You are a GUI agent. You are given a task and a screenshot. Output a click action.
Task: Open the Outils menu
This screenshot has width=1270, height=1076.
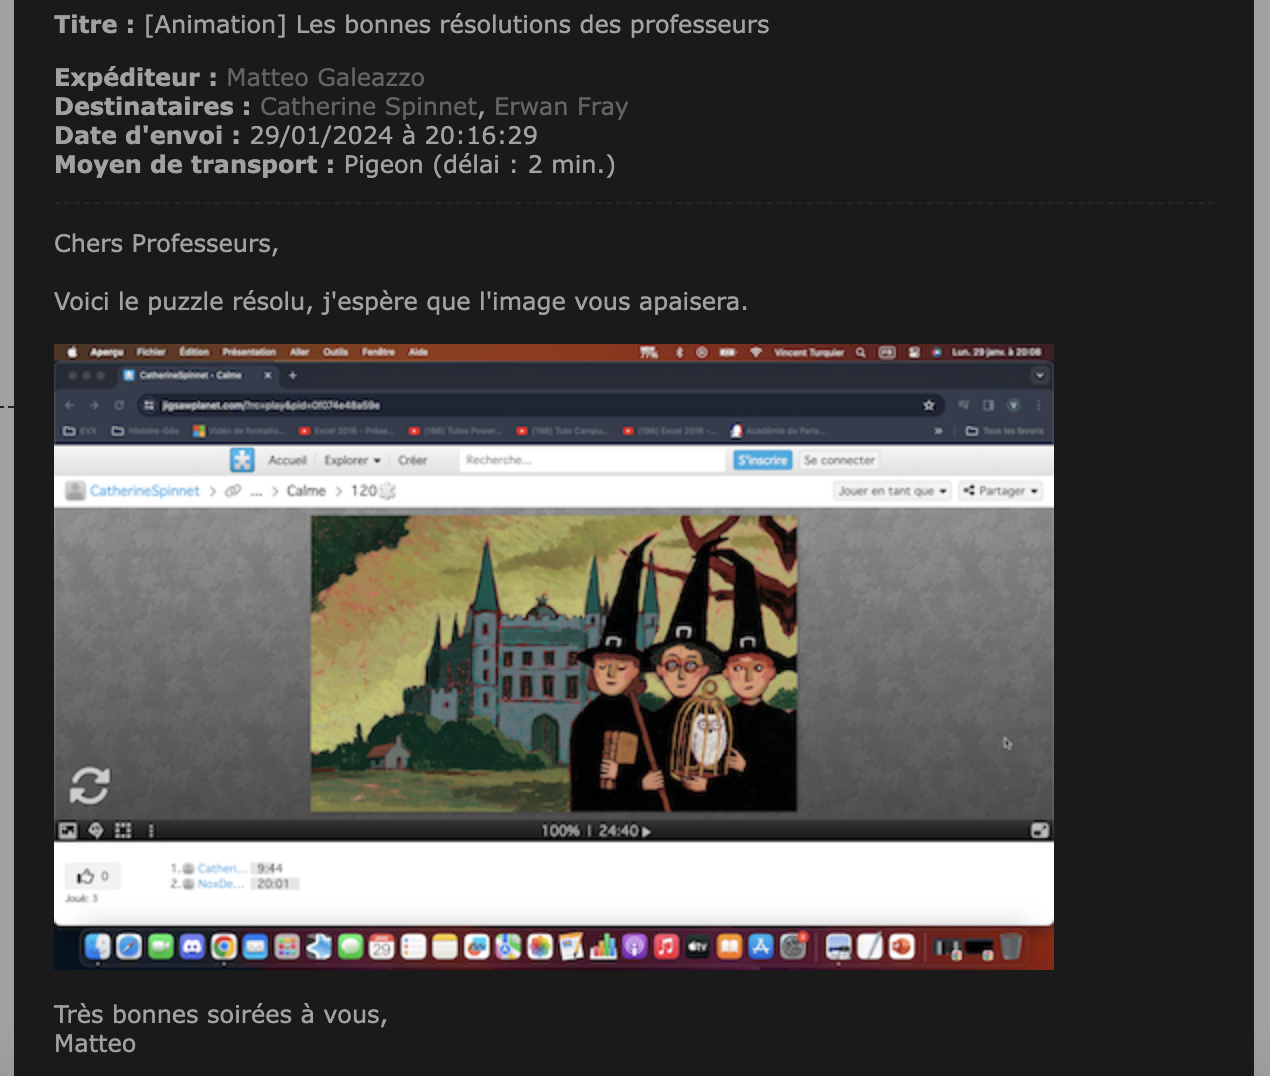(x=336, y=352)
